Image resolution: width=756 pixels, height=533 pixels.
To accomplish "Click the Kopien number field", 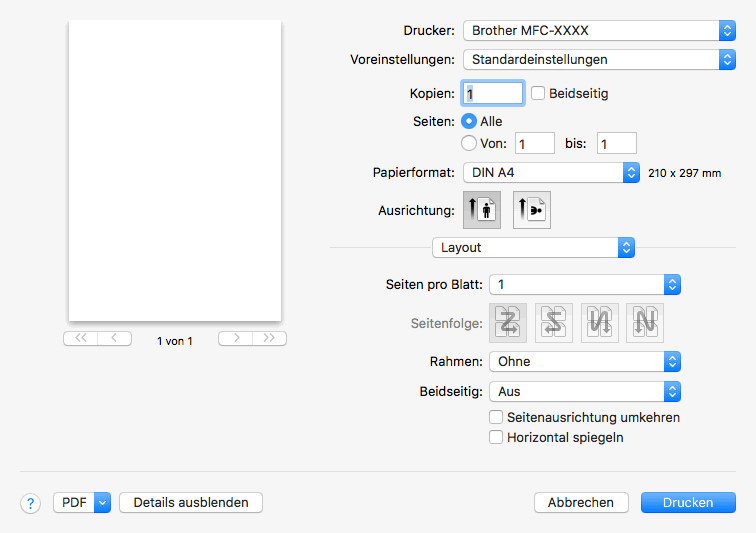I will pos(493,93).
